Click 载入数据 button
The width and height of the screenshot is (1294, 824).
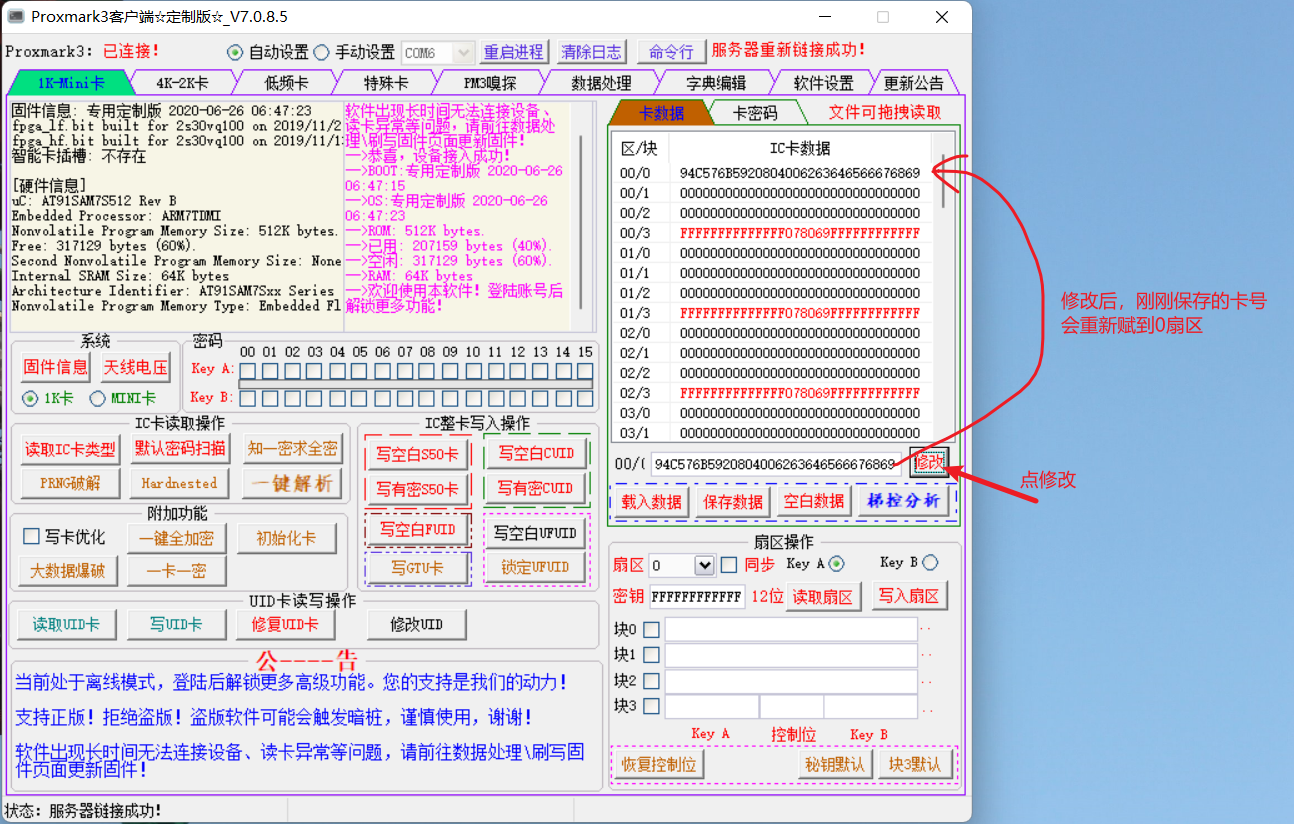651,501
